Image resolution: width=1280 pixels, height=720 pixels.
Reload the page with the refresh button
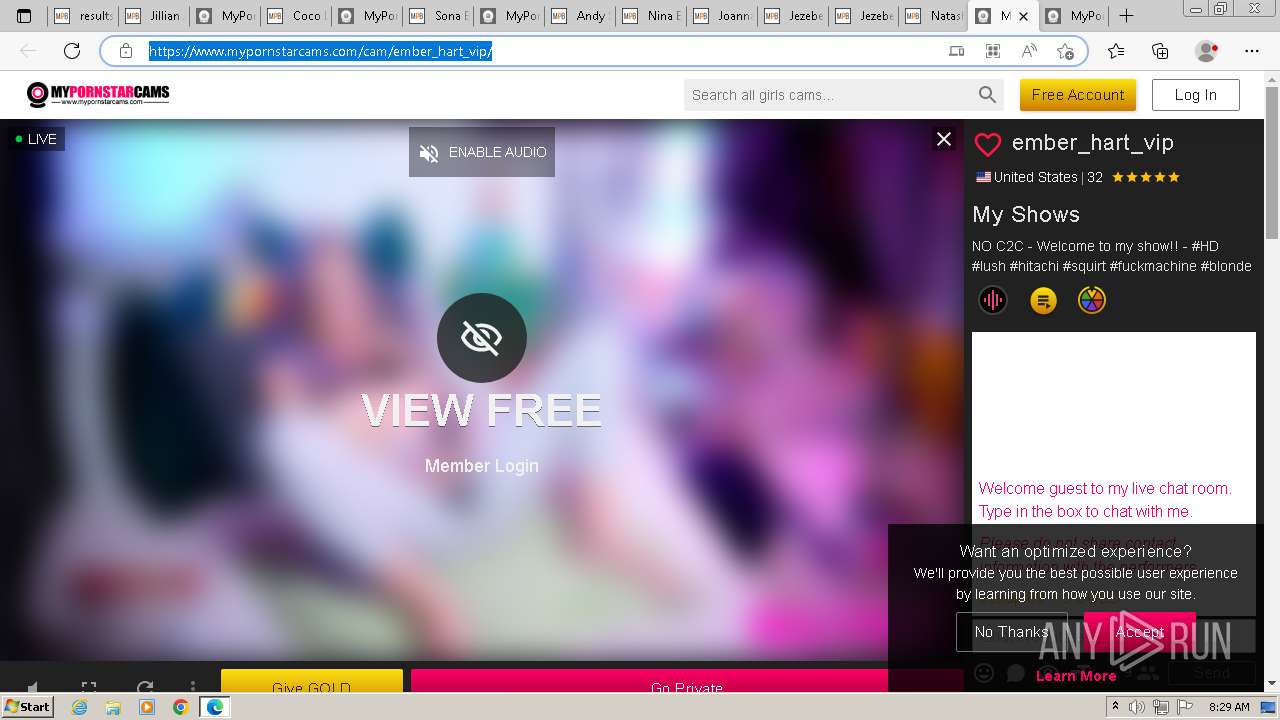(x=72, y=51)
